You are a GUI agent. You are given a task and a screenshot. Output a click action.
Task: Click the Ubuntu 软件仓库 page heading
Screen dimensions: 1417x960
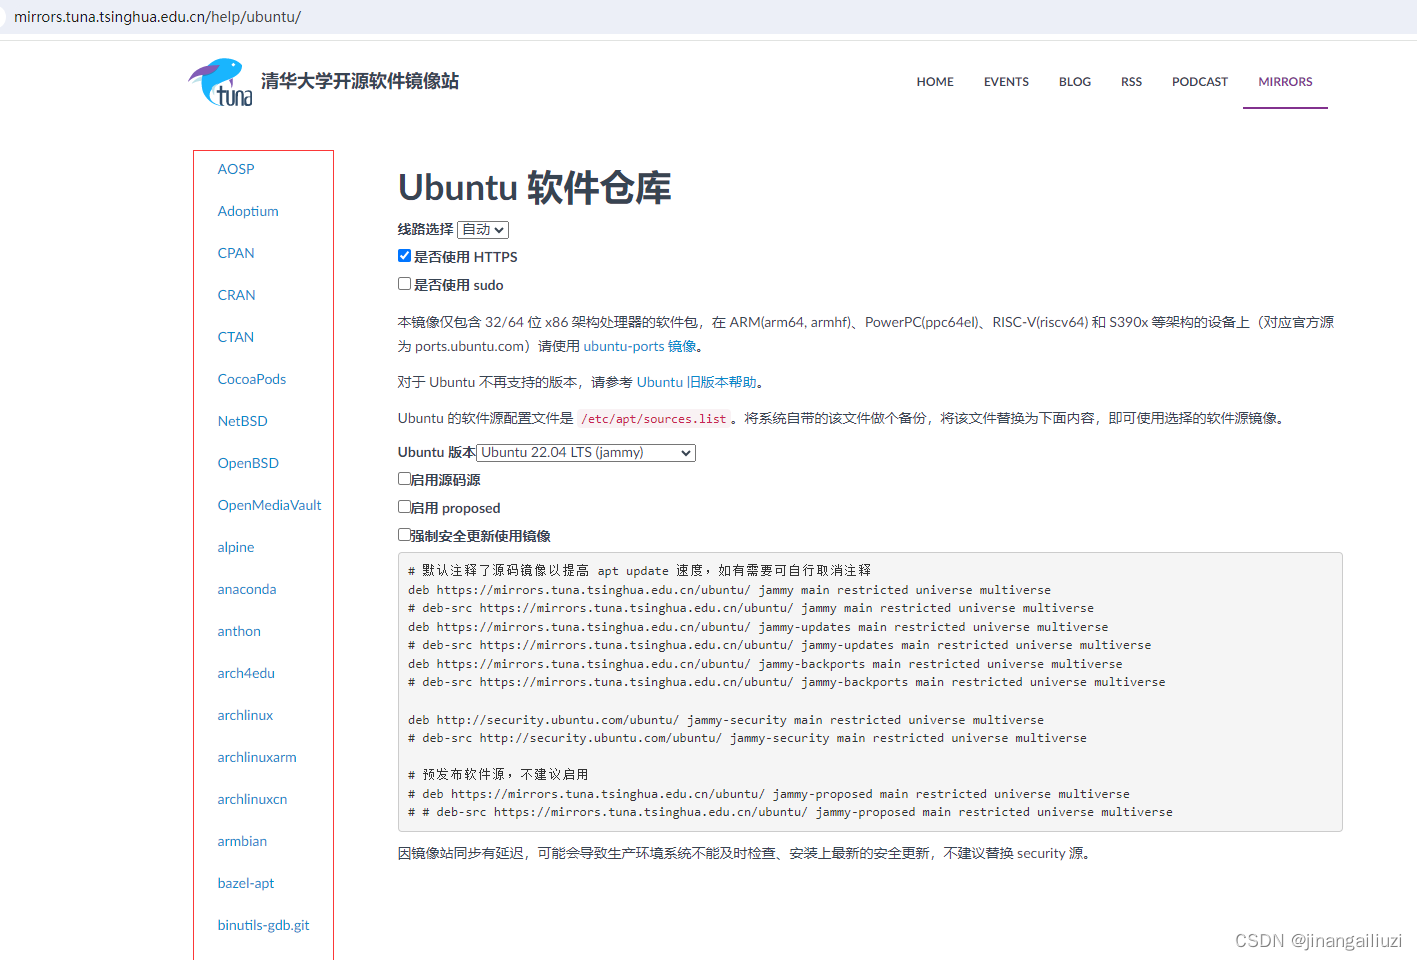pos(535,188)
